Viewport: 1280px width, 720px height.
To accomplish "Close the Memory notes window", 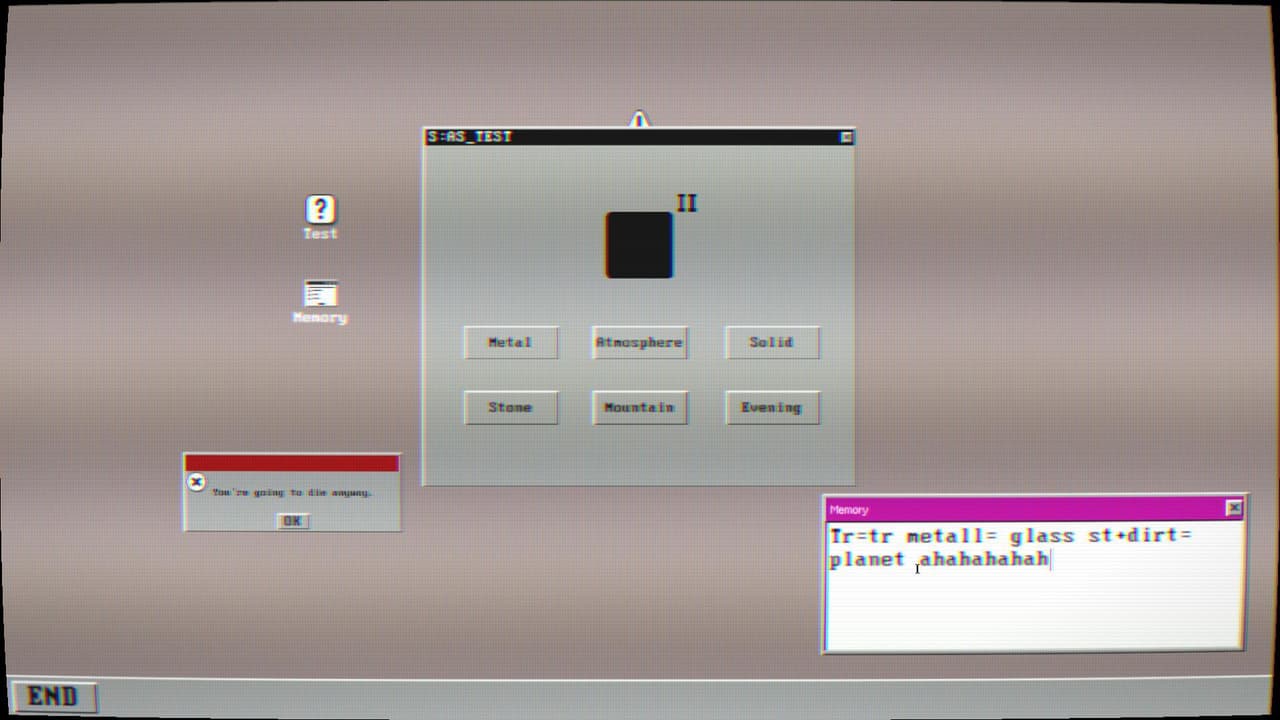I will tap(1234, 508).
